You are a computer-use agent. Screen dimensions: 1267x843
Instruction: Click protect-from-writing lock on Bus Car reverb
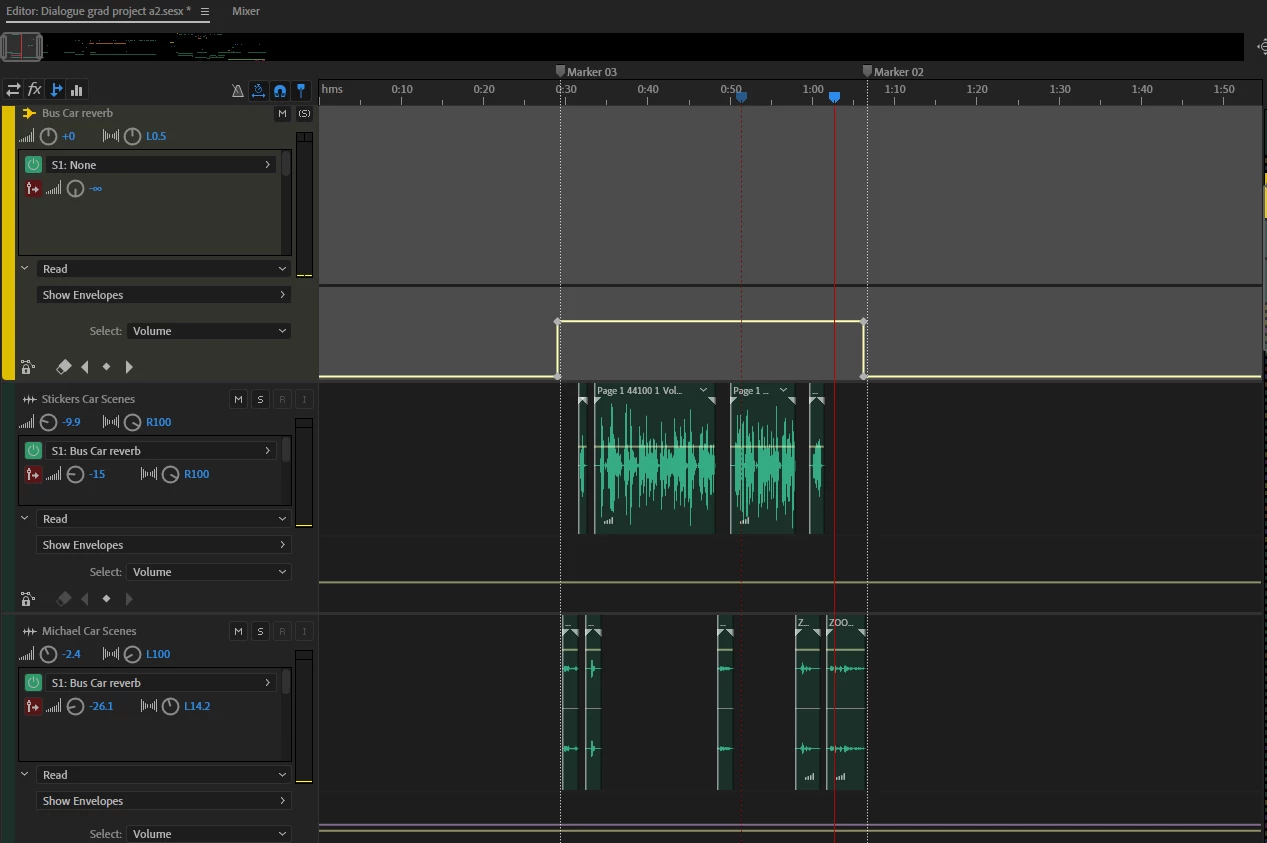[28, 367]
